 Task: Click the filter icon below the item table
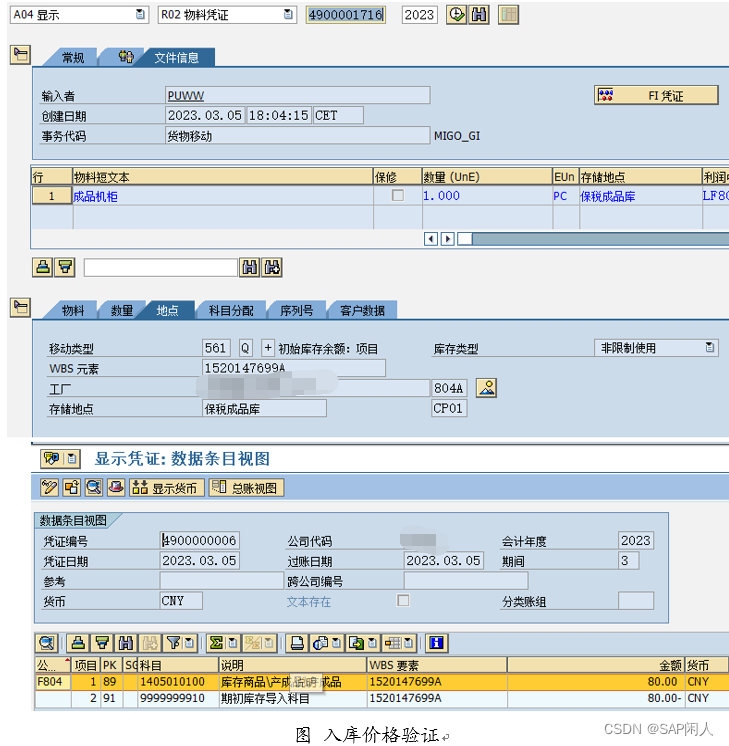tap(65, 267)
